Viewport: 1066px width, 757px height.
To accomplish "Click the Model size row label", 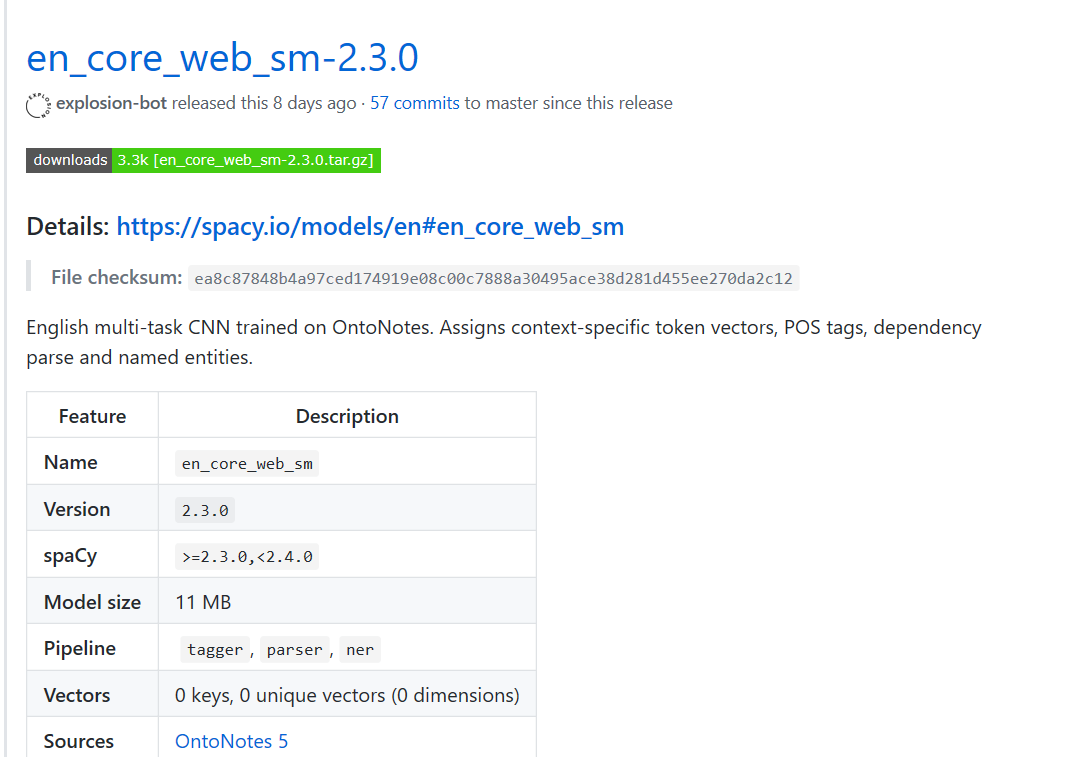I will coord(92,603).
